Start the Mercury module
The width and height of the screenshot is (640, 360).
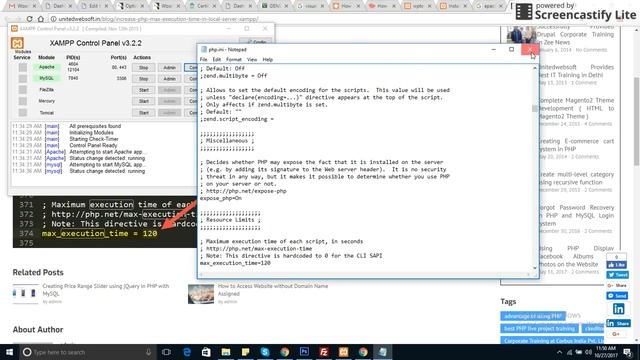pyautogui.click(x=144, y=101)
